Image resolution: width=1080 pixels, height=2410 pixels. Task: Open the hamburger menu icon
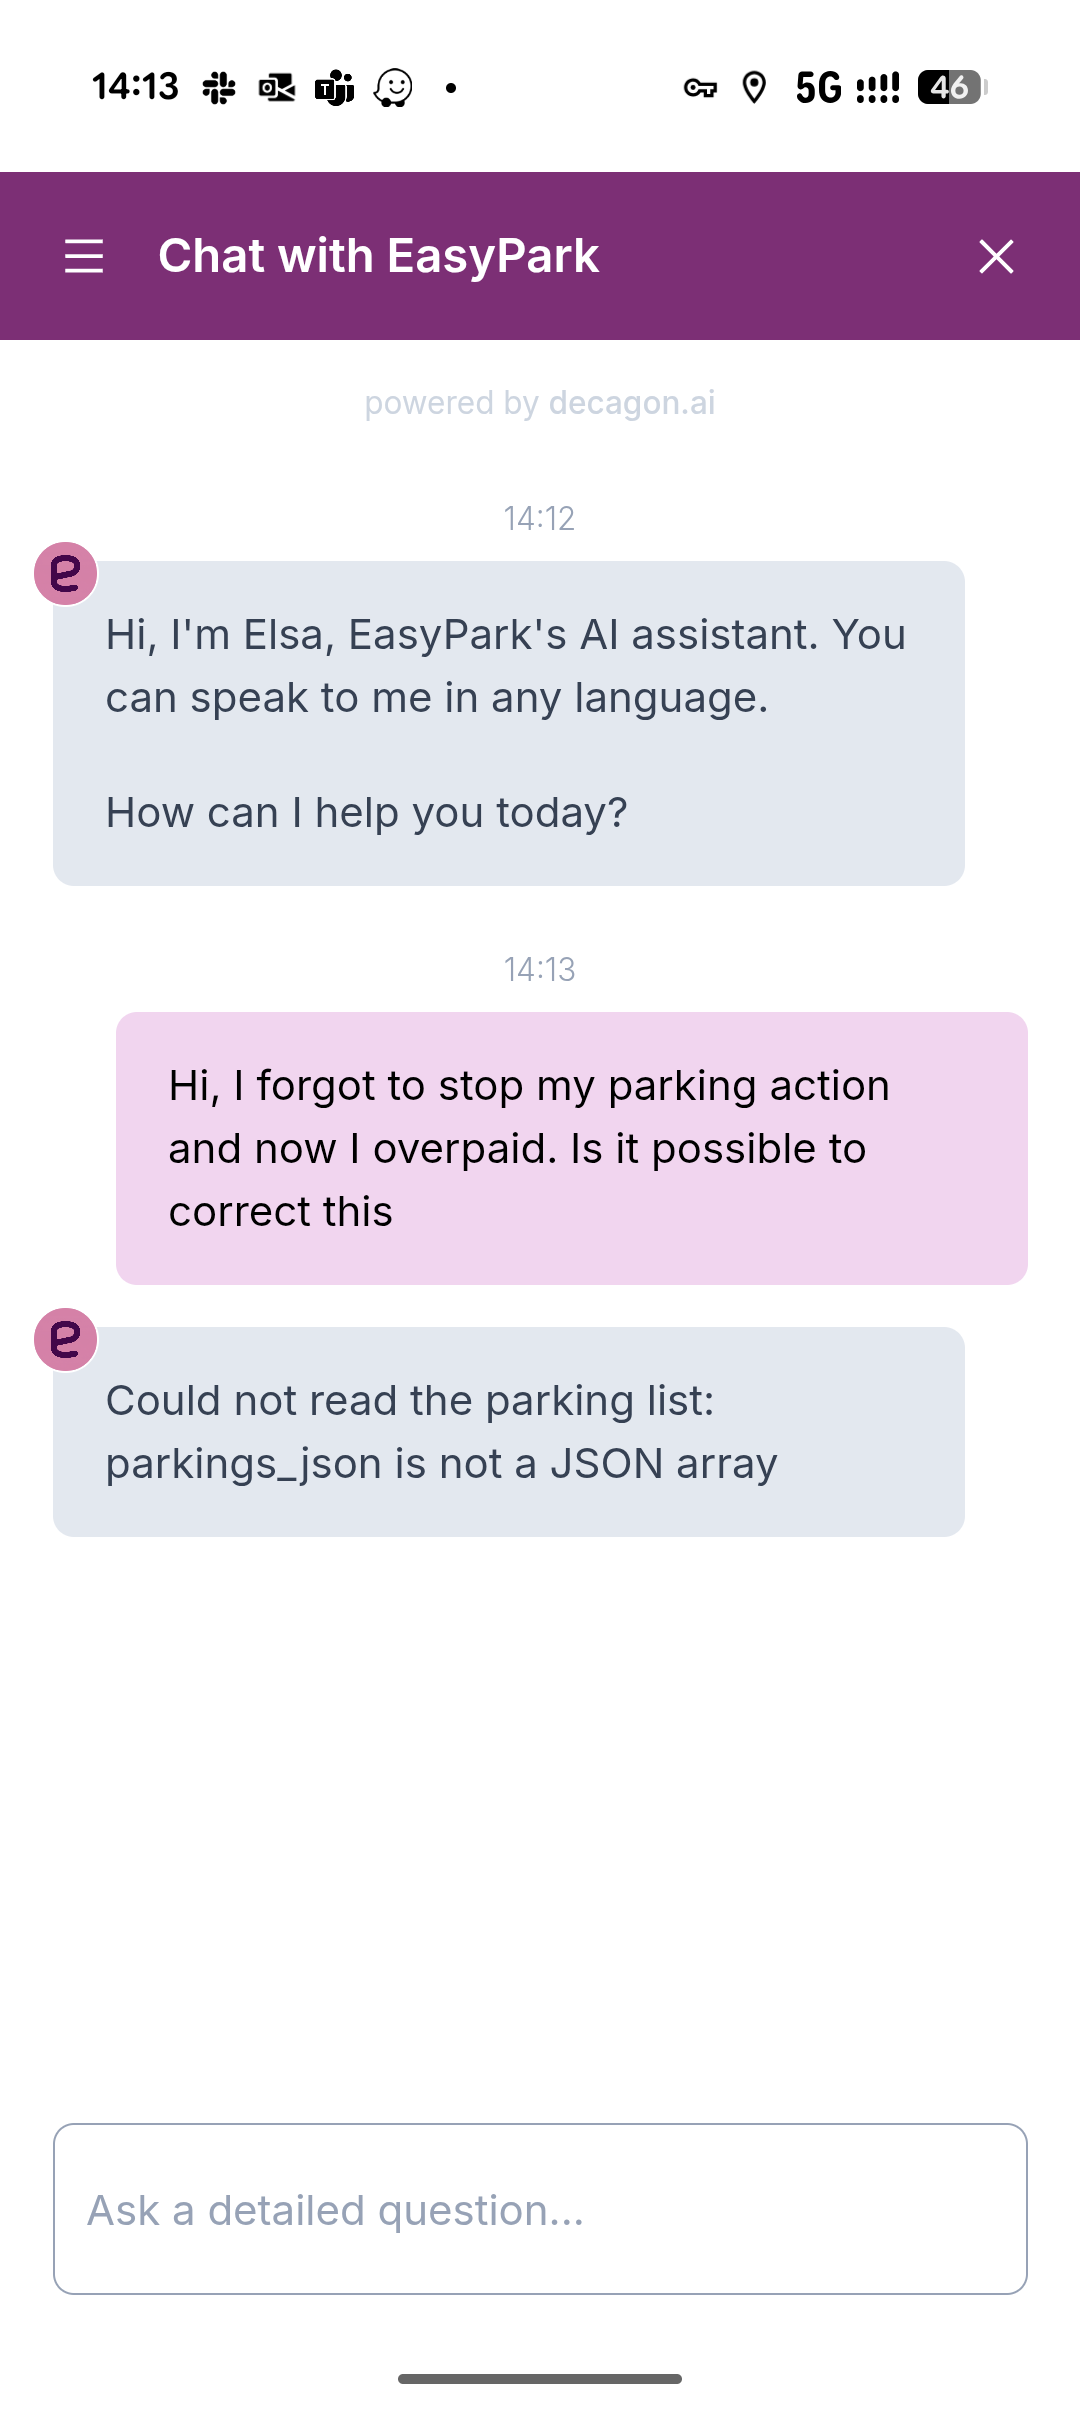[84, 256]
